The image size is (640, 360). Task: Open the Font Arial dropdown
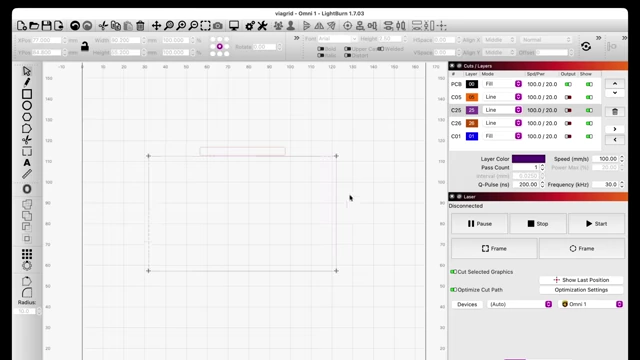point(337,39)
